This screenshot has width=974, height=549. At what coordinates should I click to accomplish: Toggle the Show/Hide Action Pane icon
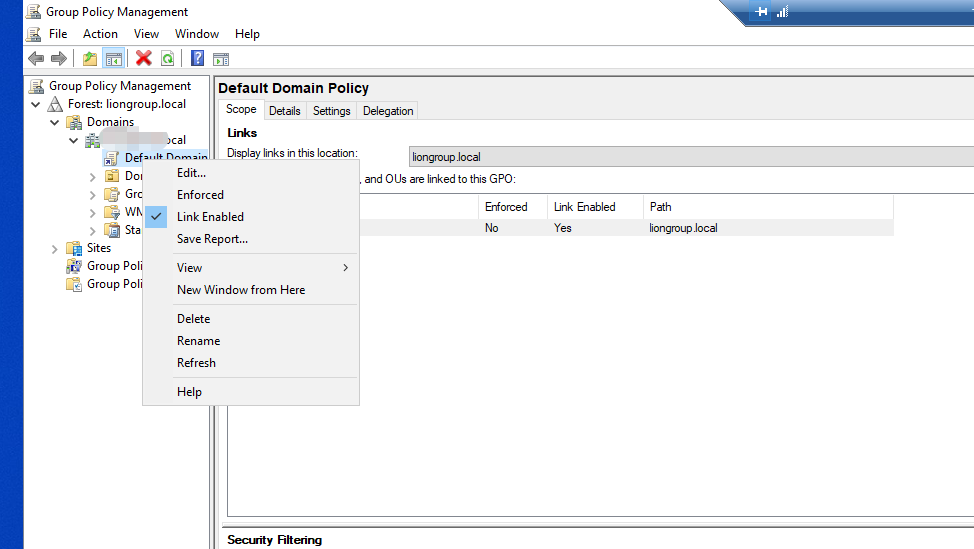click(221, 59)
